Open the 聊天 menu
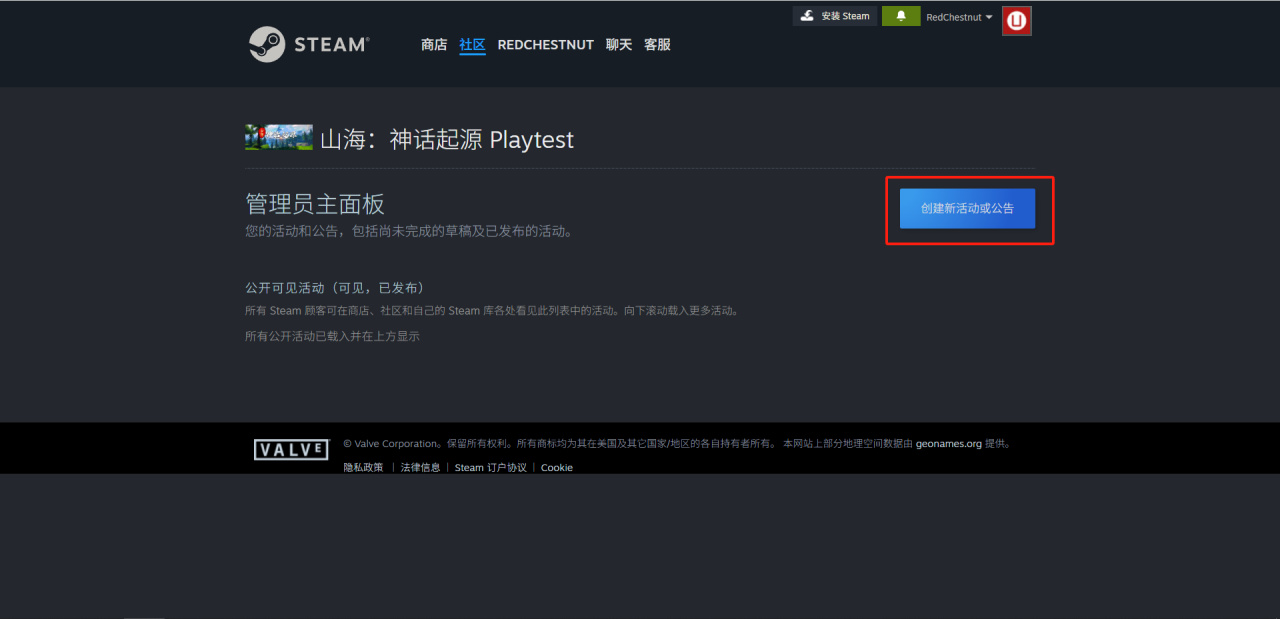Image resolution: width=1280 pixels, height=619 pixels. tap(619, 45)
